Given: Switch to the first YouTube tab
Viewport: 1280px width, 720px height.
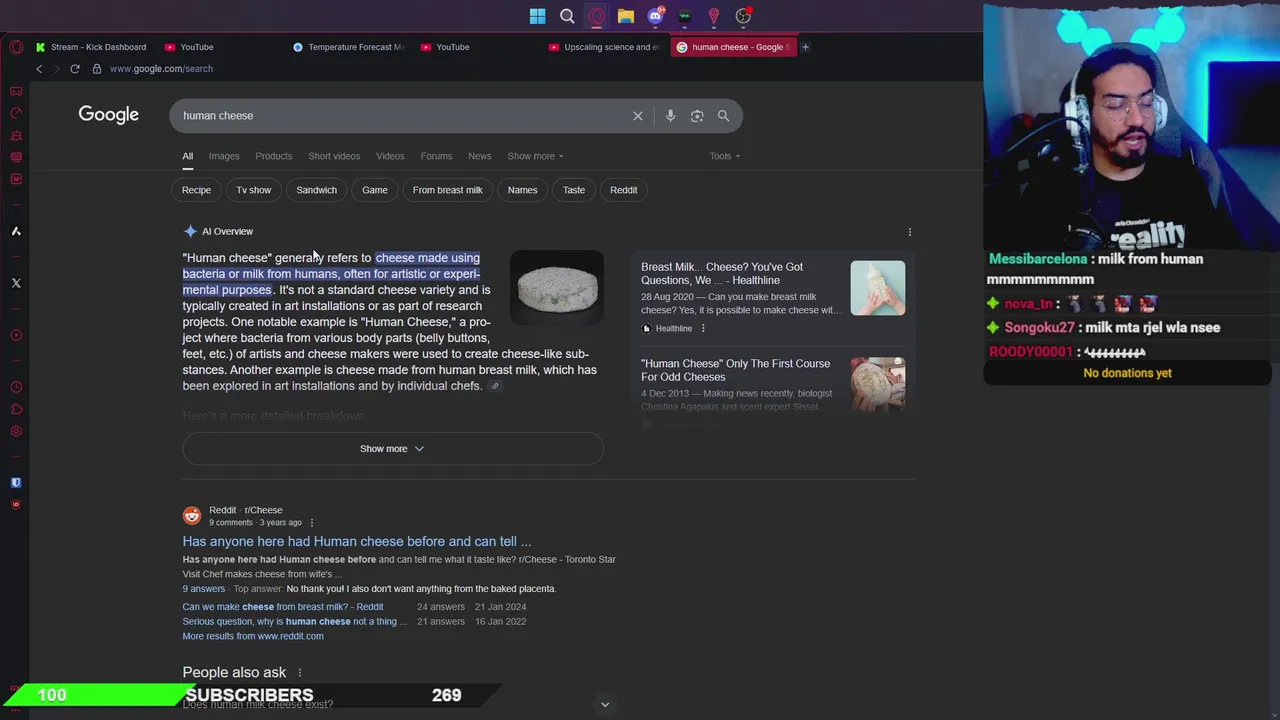Looking at the screenshot, I should 190,47.
